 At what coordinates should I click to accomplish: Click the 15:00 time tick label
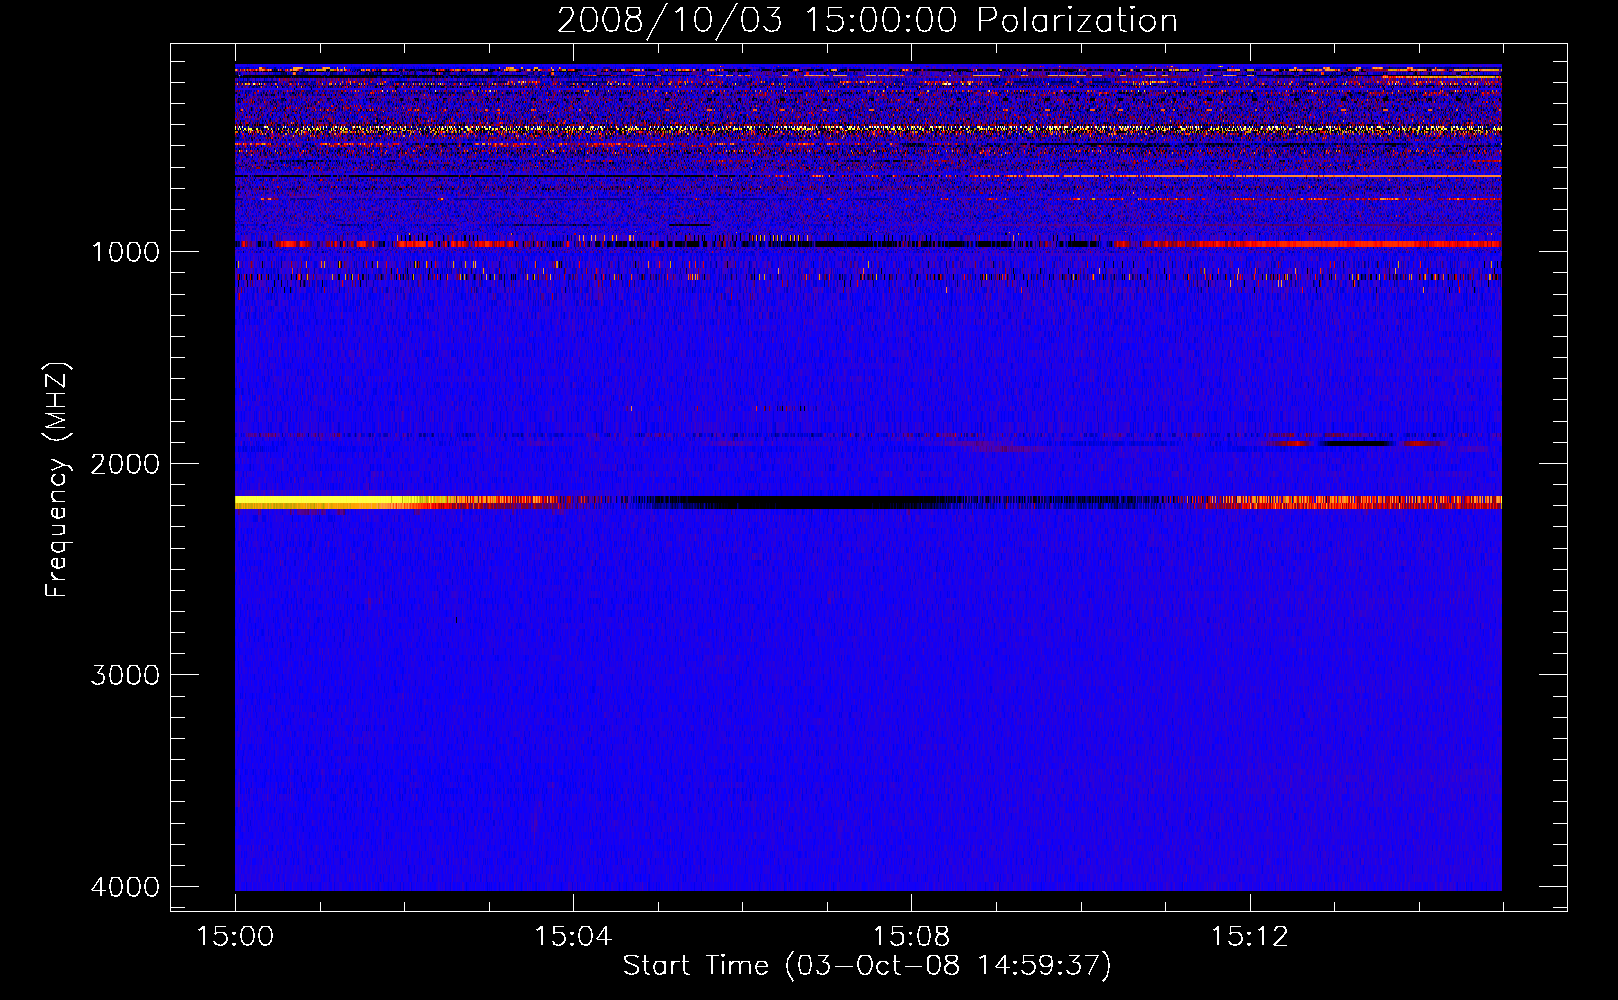pyautogui.click(x=235, y=937)
